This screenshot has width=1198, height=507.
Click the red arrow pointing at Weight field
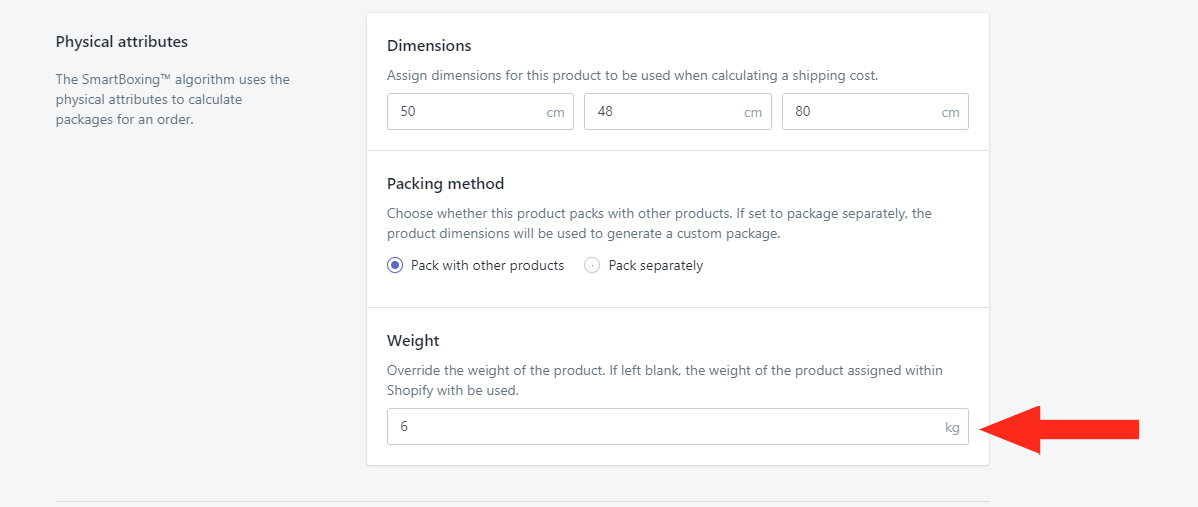pos(1059,430)
